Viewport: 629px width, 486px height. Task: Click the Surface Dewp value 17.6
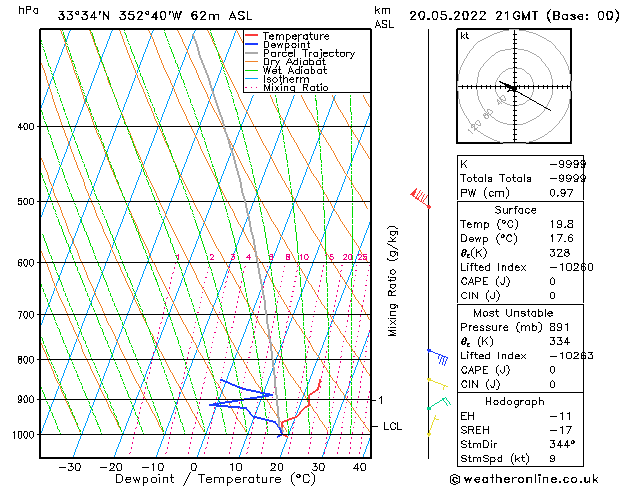pos(561,239)
